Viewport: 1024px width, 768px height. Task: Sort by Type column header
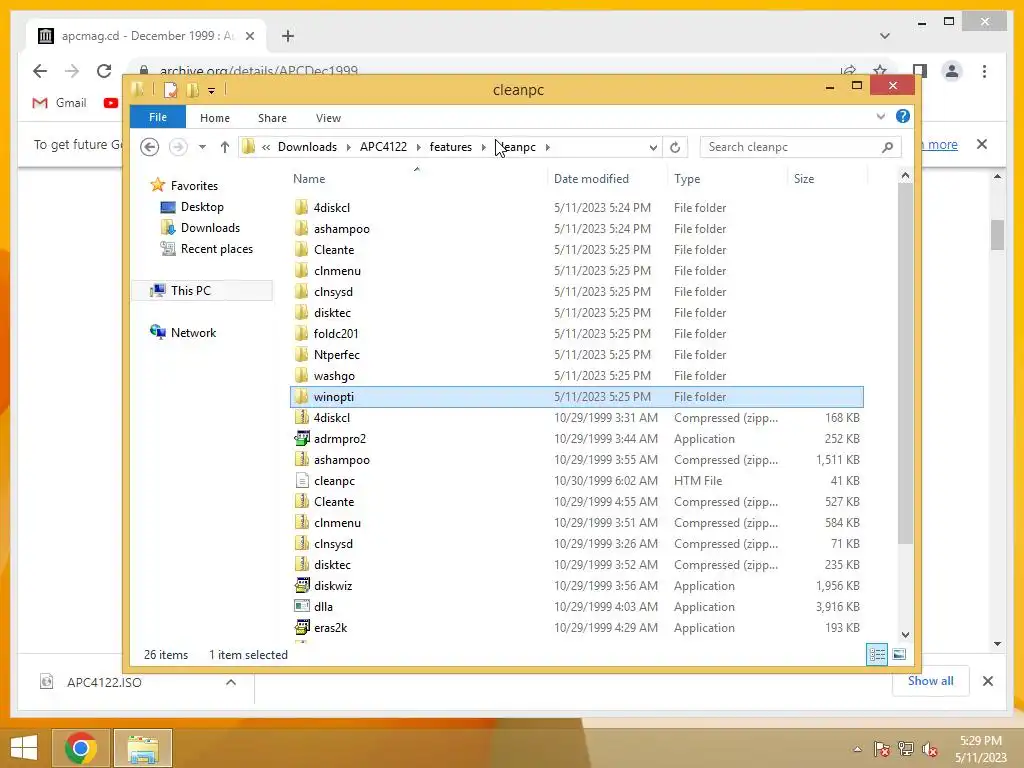pos(687,179)
